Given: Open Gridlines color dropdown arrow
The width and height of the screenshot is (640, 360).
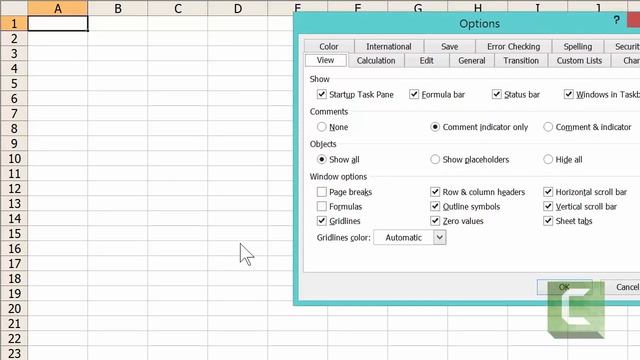Looking at the screenshot, I should [x=440, y=238].
